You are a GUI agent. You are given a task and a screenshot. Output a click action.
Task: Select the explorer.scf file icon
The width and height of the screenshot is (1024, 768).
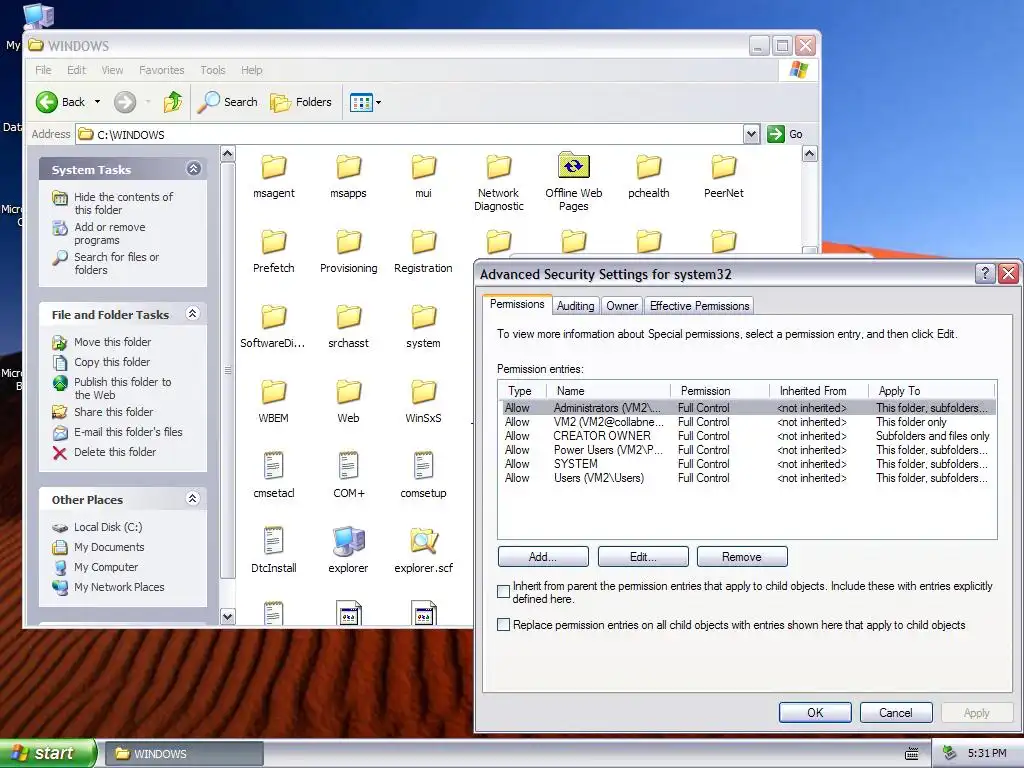pyautogui.click(x=423, y=550)
